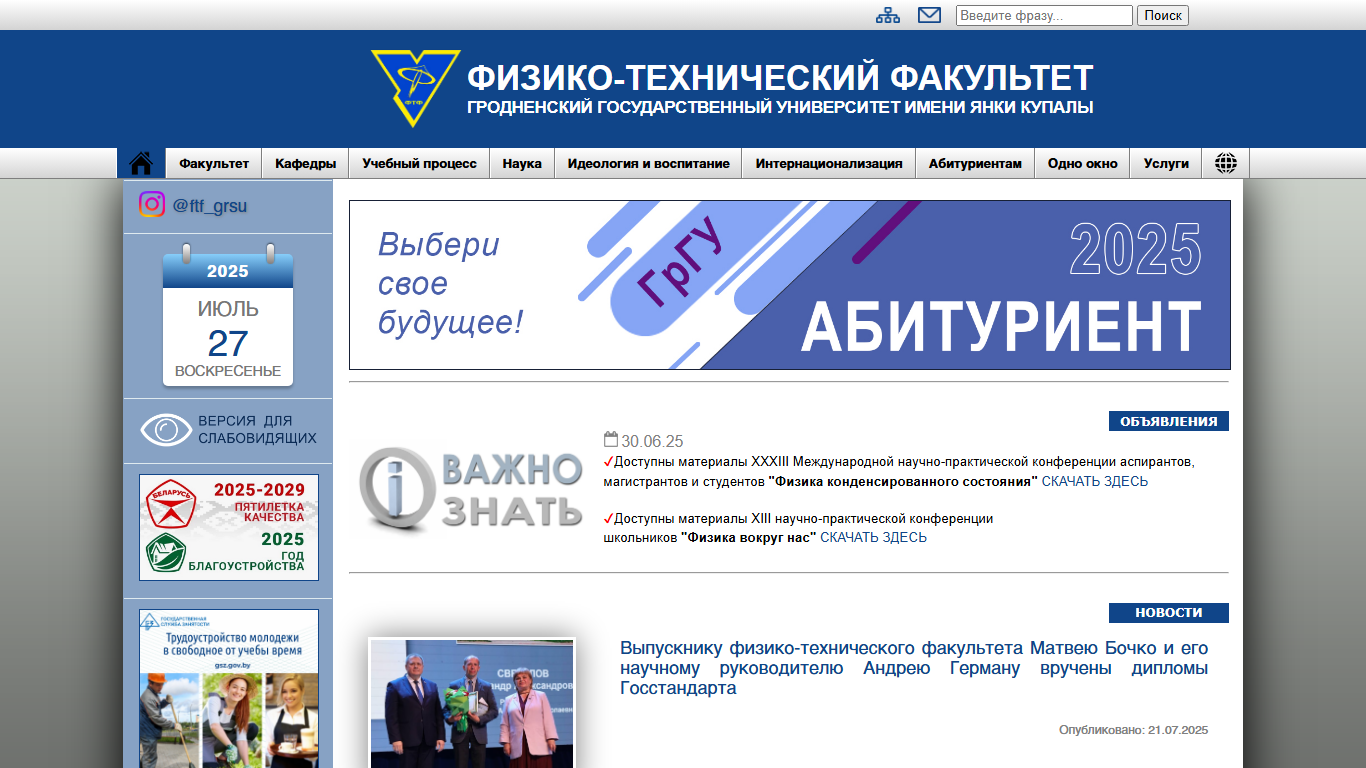Viewport: 1366px width, 768px height.
Task: Open the news headline about Матвей Бочко
Action: click(914, 668)
